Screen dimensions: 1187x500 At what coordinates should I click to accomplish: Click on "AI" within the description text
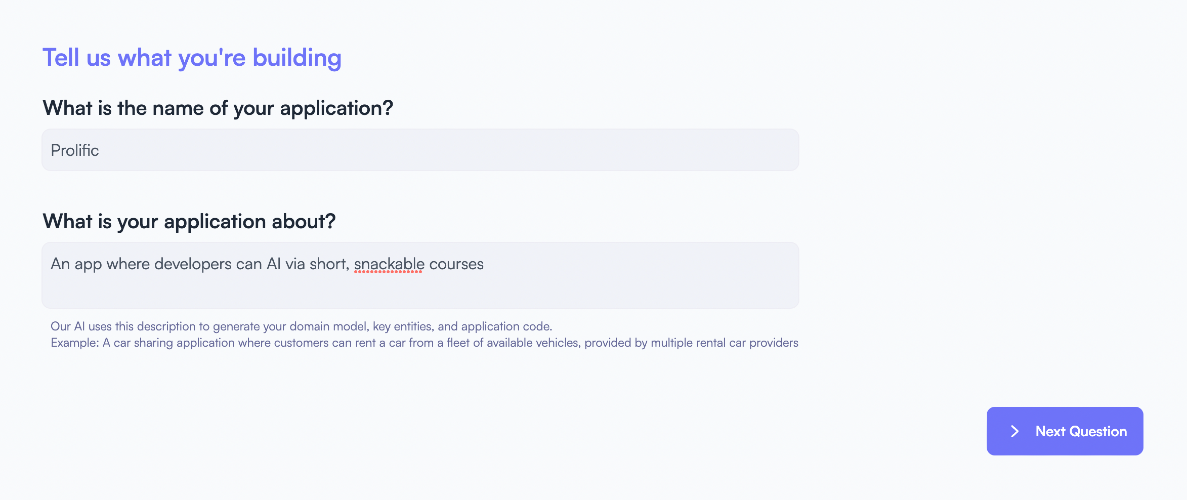[x=275, y=265]
